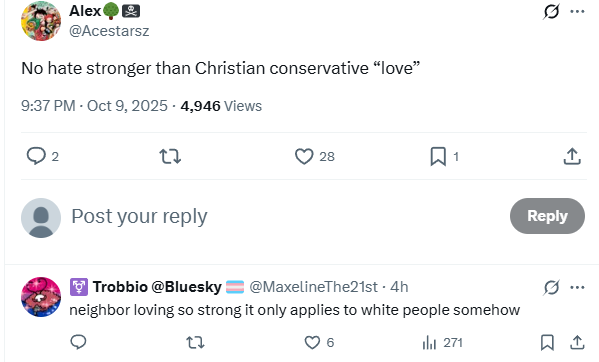
Task: Share Trobbio's reply
Action: click(x=577, y=342)
